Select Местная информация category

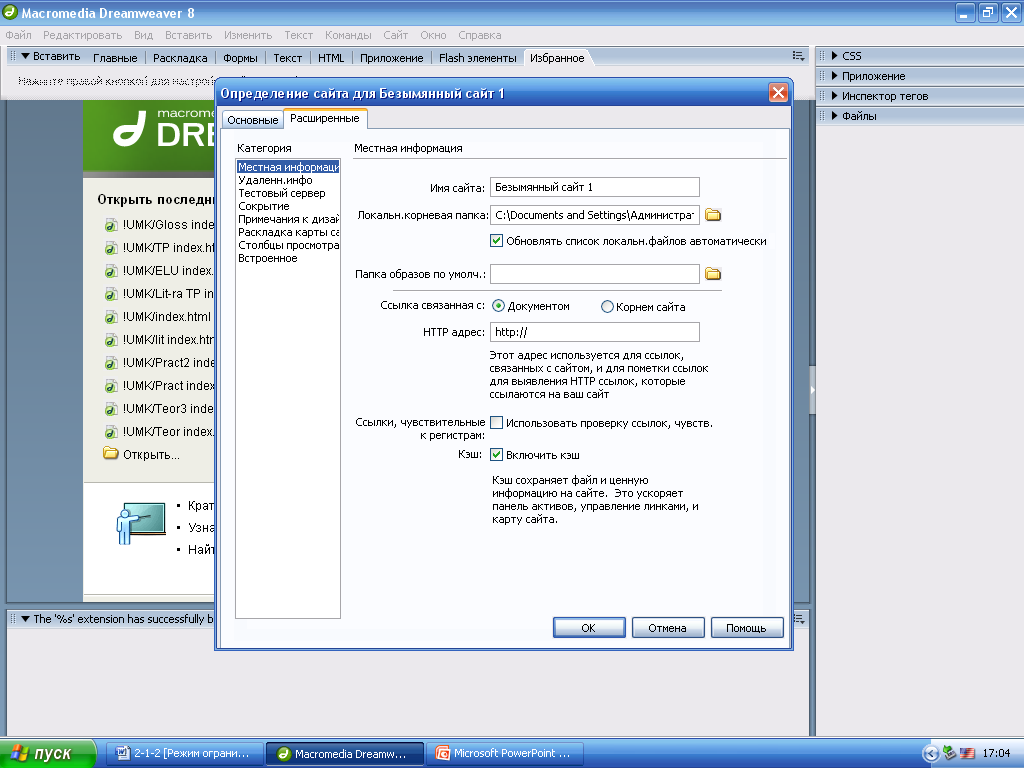(x=288, y=167)
